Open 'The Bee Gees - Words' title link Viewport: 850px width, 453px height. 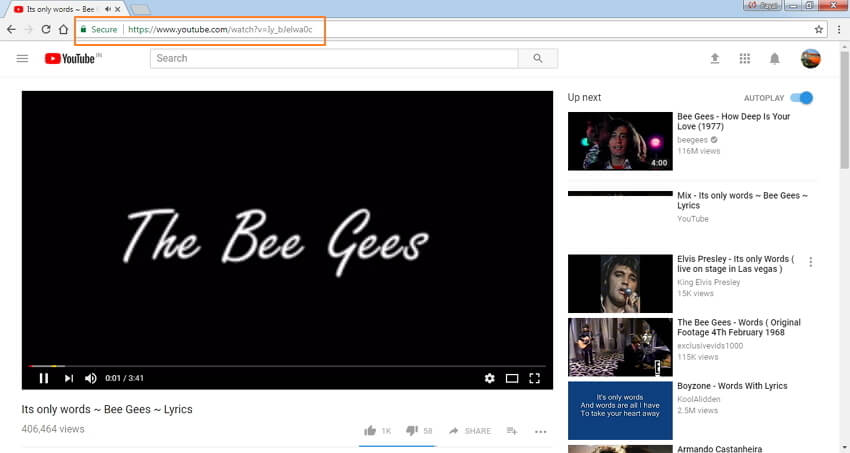coord(739,327)
